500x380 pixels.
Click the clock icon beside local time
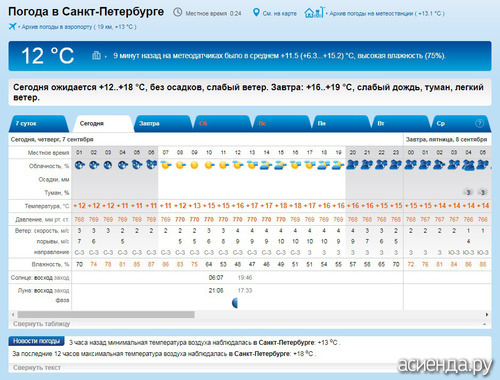pyautogui.click(x=178, y=13)
